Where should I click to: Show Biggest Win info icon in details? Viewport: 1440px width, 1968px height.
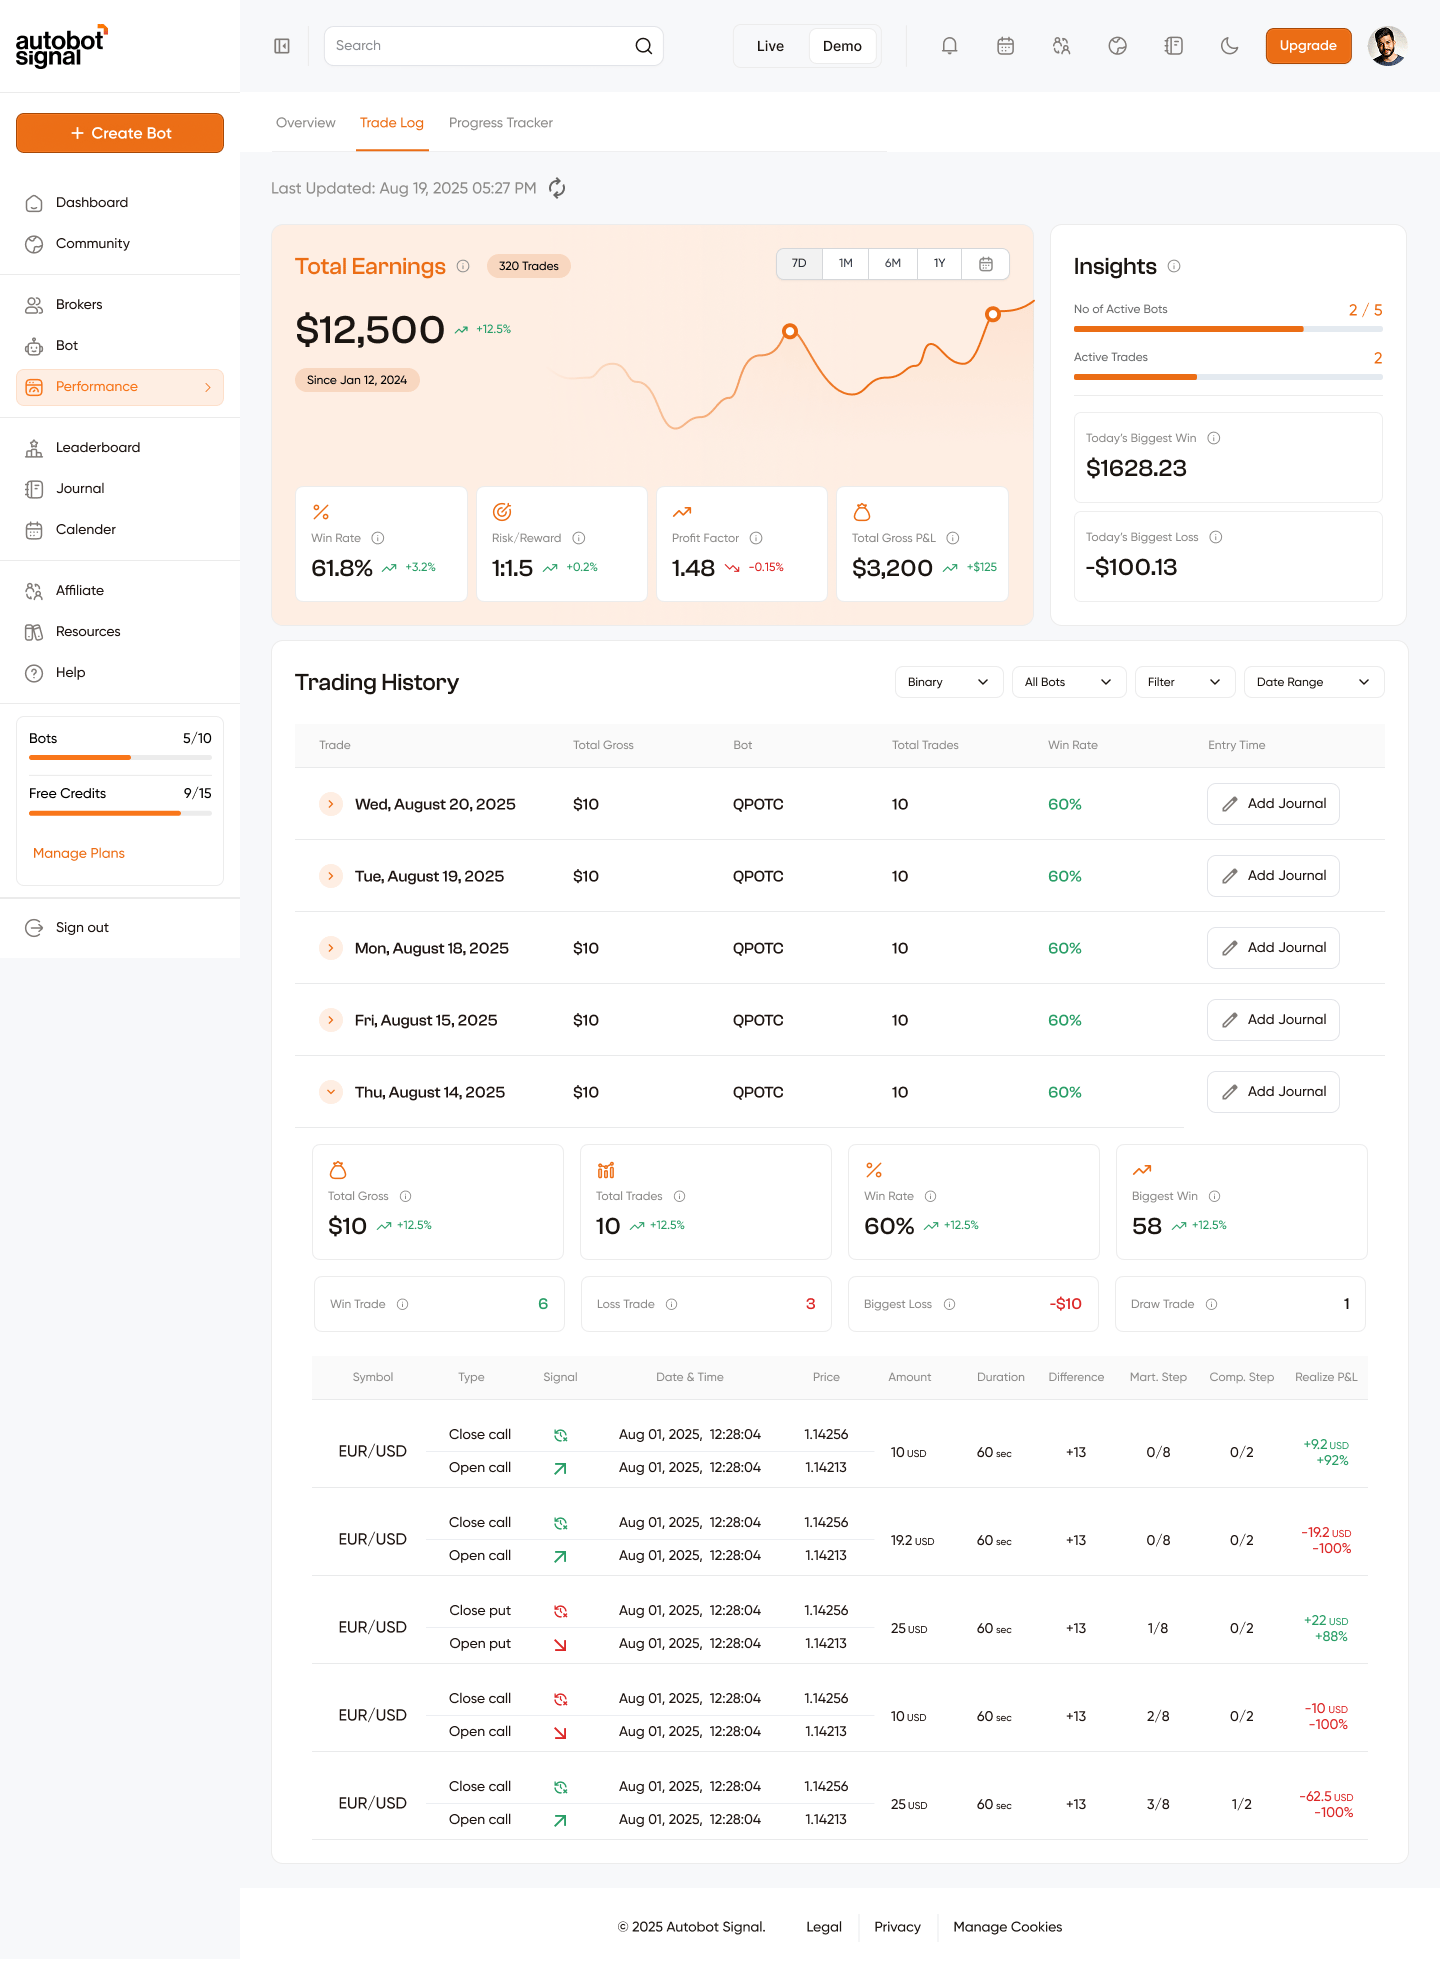pos(1215,1196)
